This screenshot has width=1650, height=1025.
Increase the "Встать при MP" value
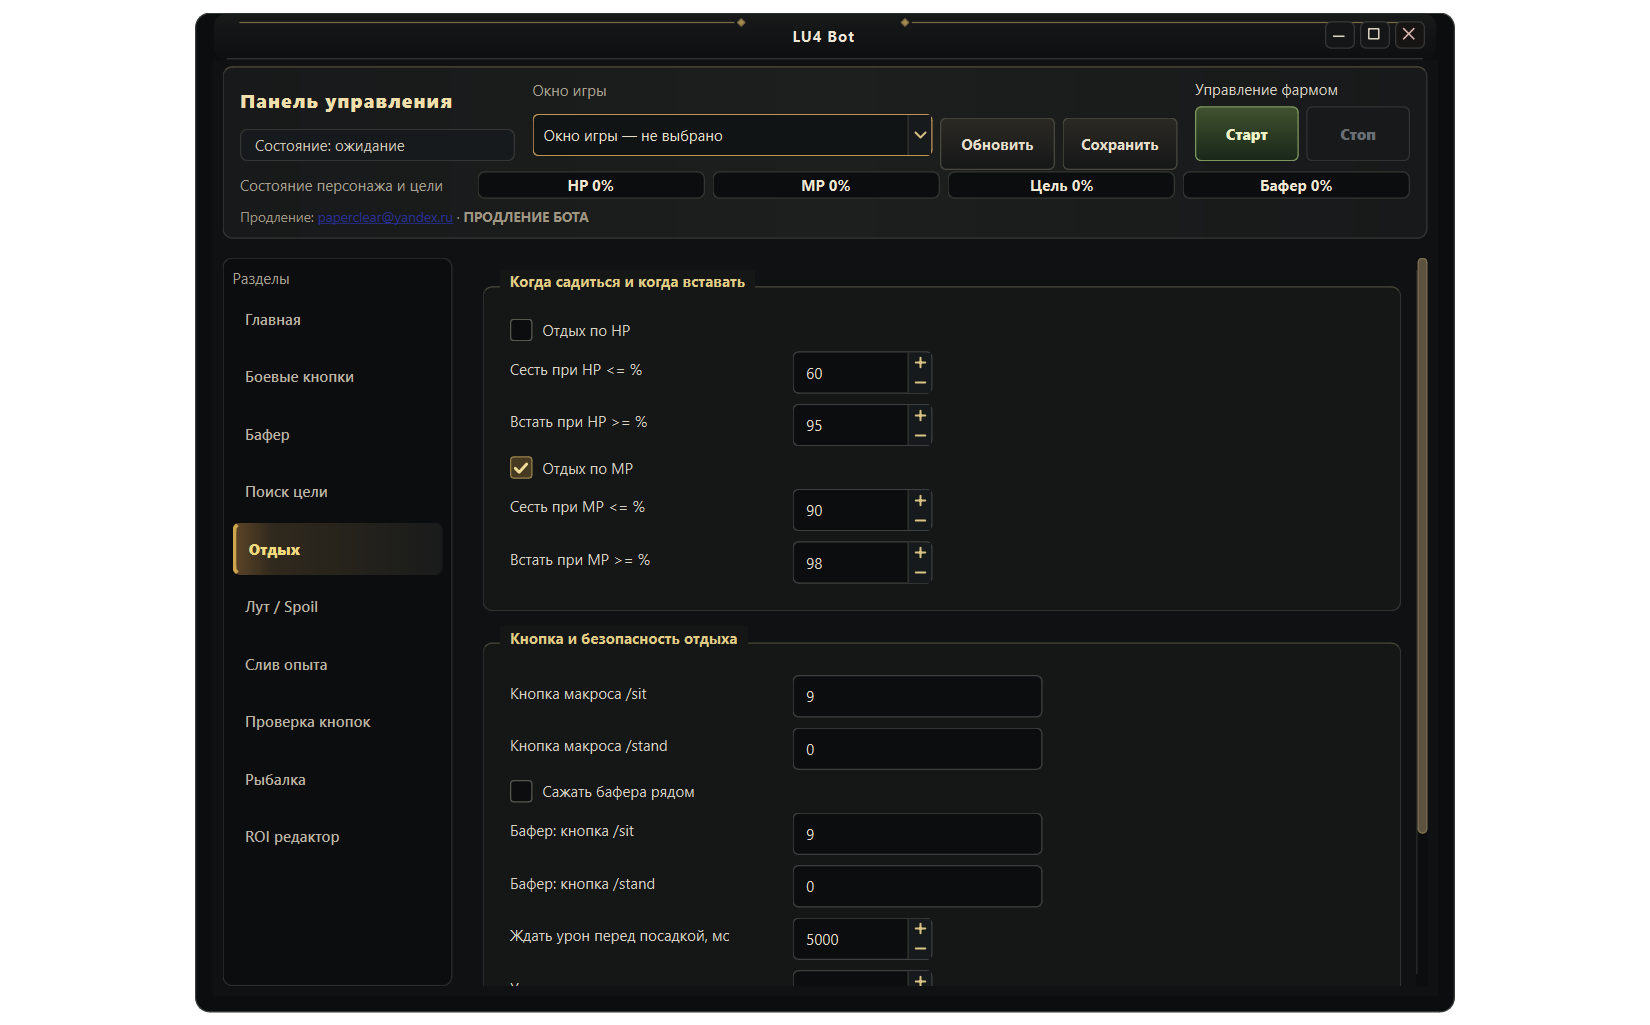point(920,553)
